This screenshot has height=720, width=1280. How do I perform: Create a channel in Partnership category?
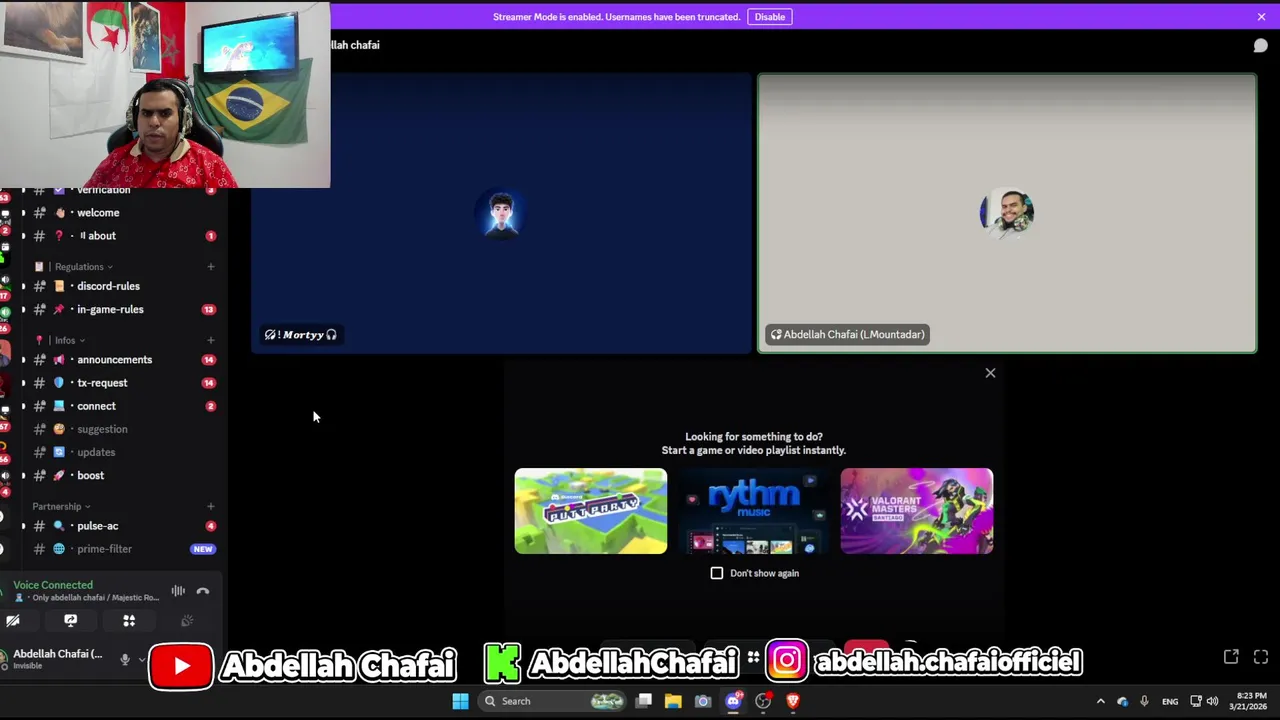point(211,506)
